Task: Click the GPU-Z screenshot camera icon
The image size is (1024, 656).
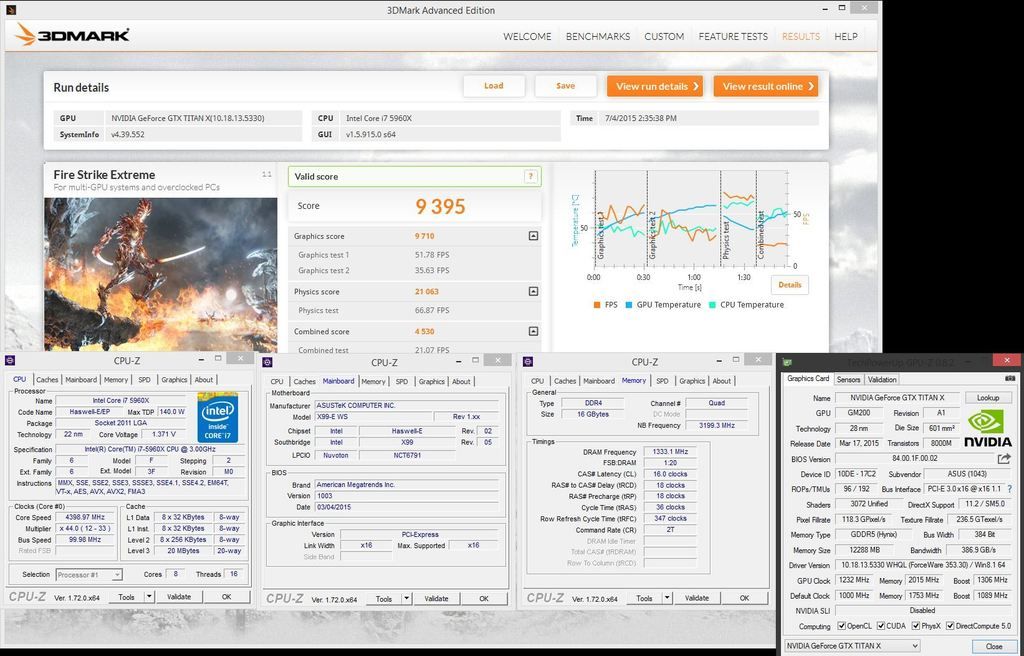Action: coord(1009,378)
